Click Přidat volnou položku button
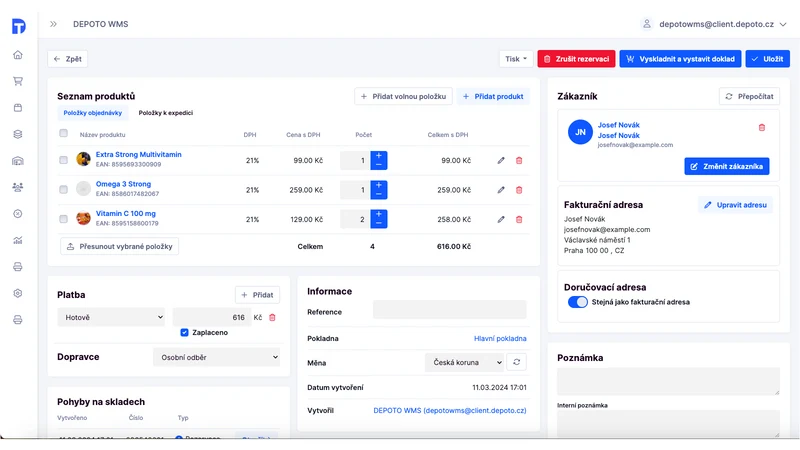The width and height of the screenshot is (800, 450). coord(403,96)
